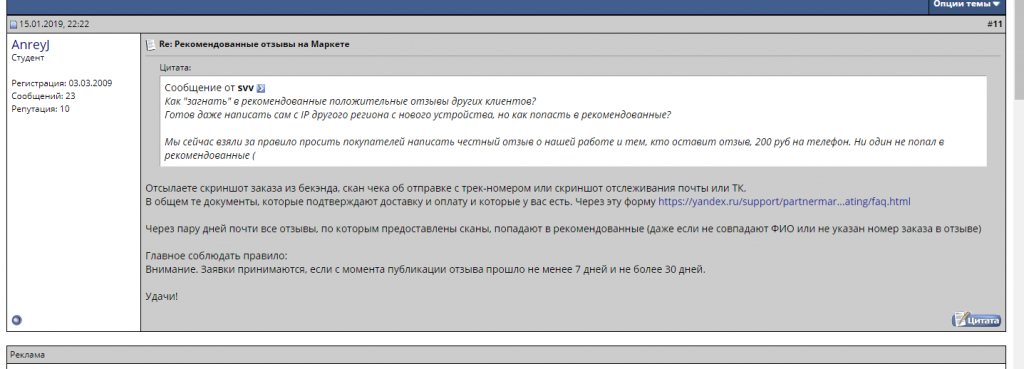Click AnreyJ offline status icon
1024x369 pixels.
click(17, 320)
